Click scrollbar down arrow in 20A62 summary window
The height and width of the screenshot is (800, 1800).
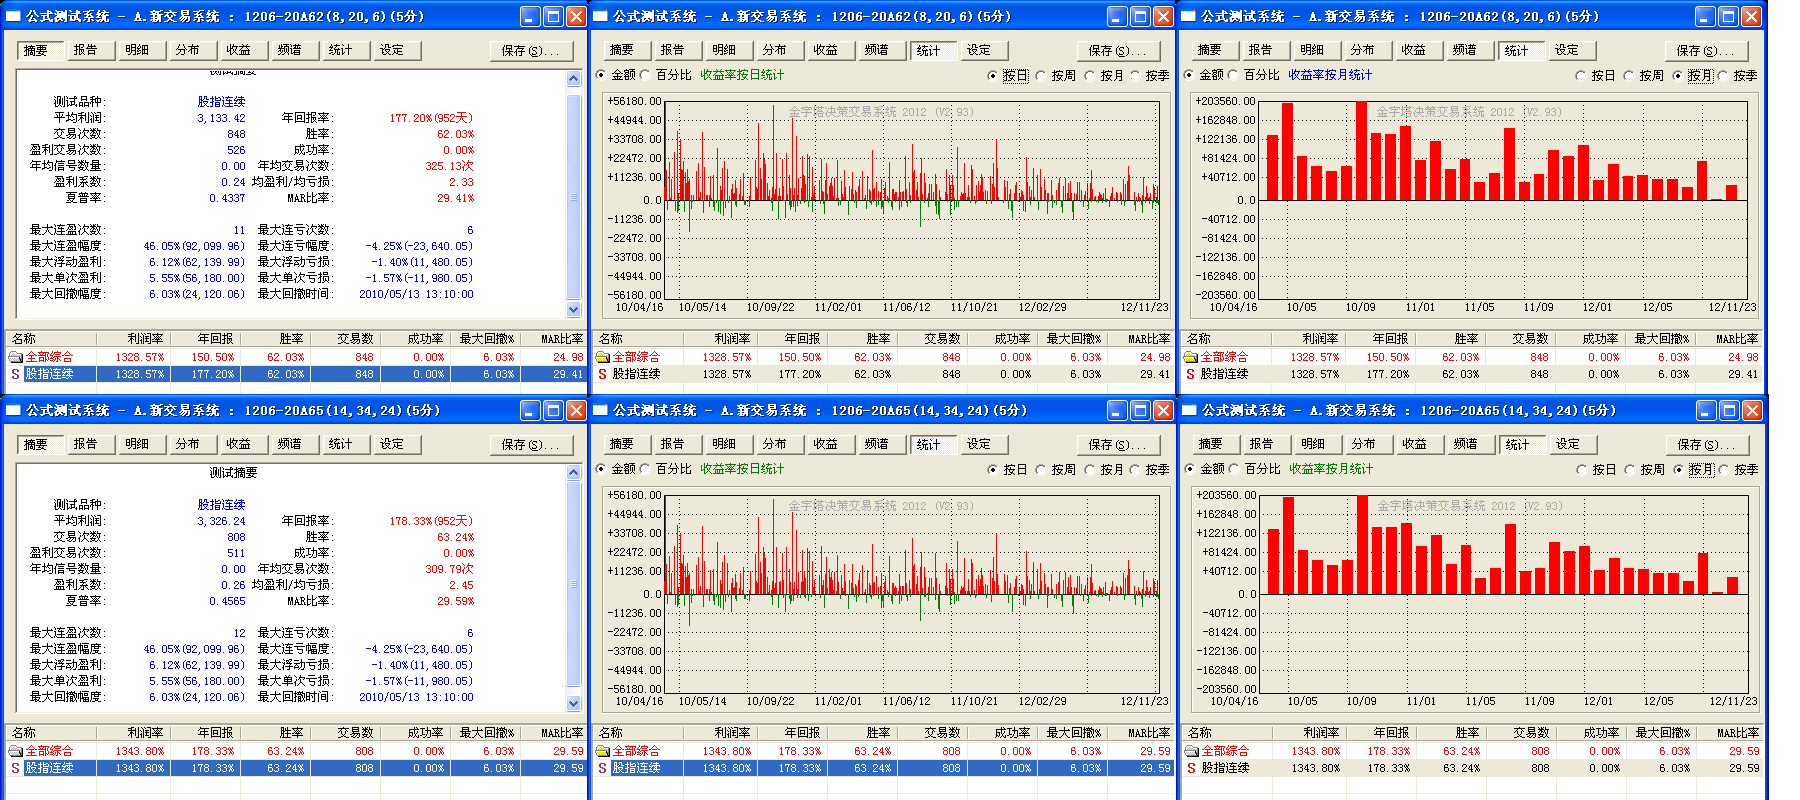pyautogui.click(x=574, y=310)
